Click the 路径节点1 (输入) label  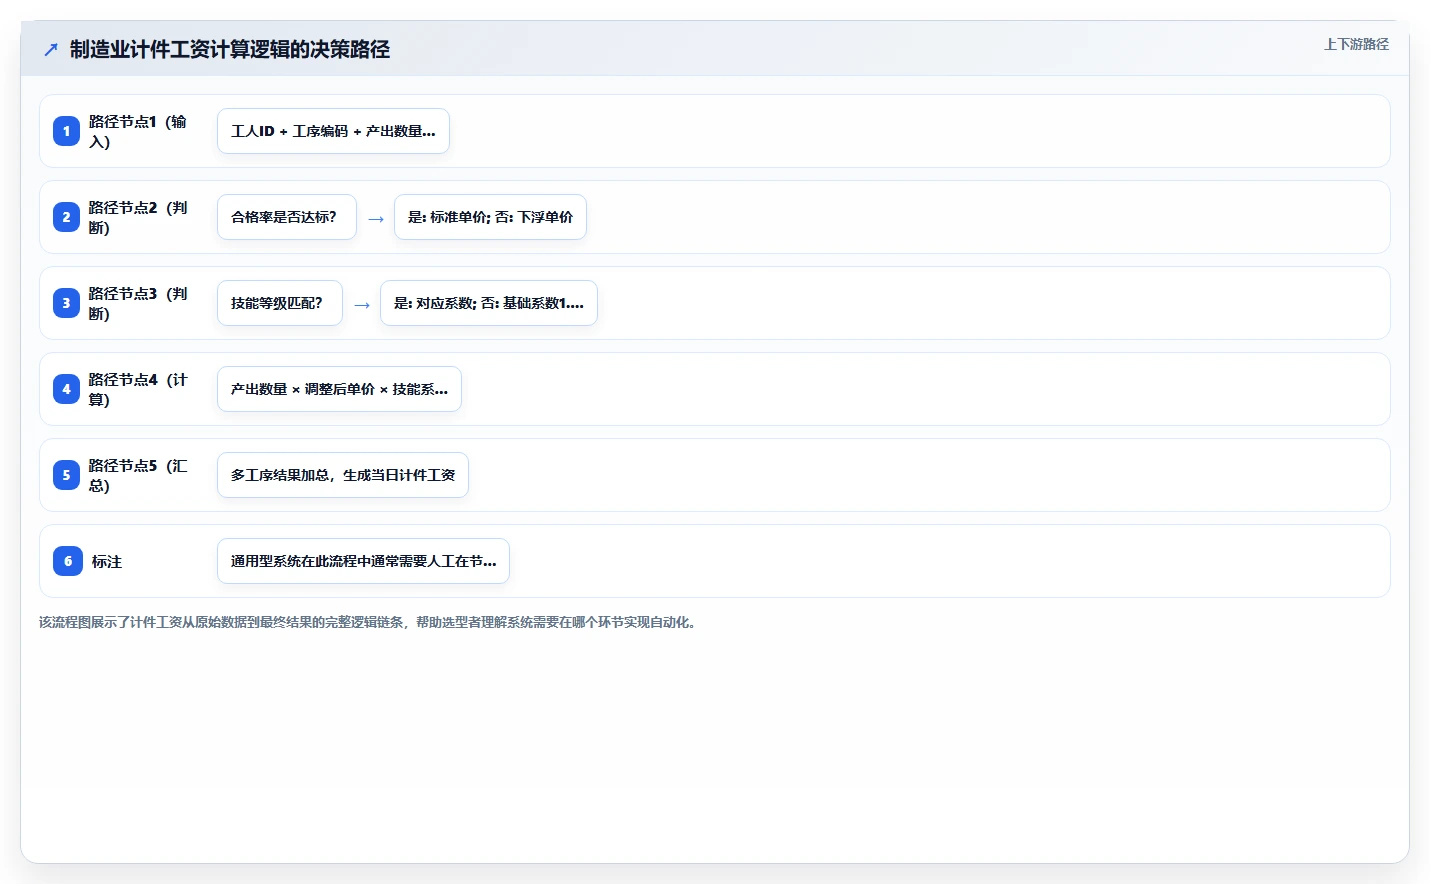[140, 131]
